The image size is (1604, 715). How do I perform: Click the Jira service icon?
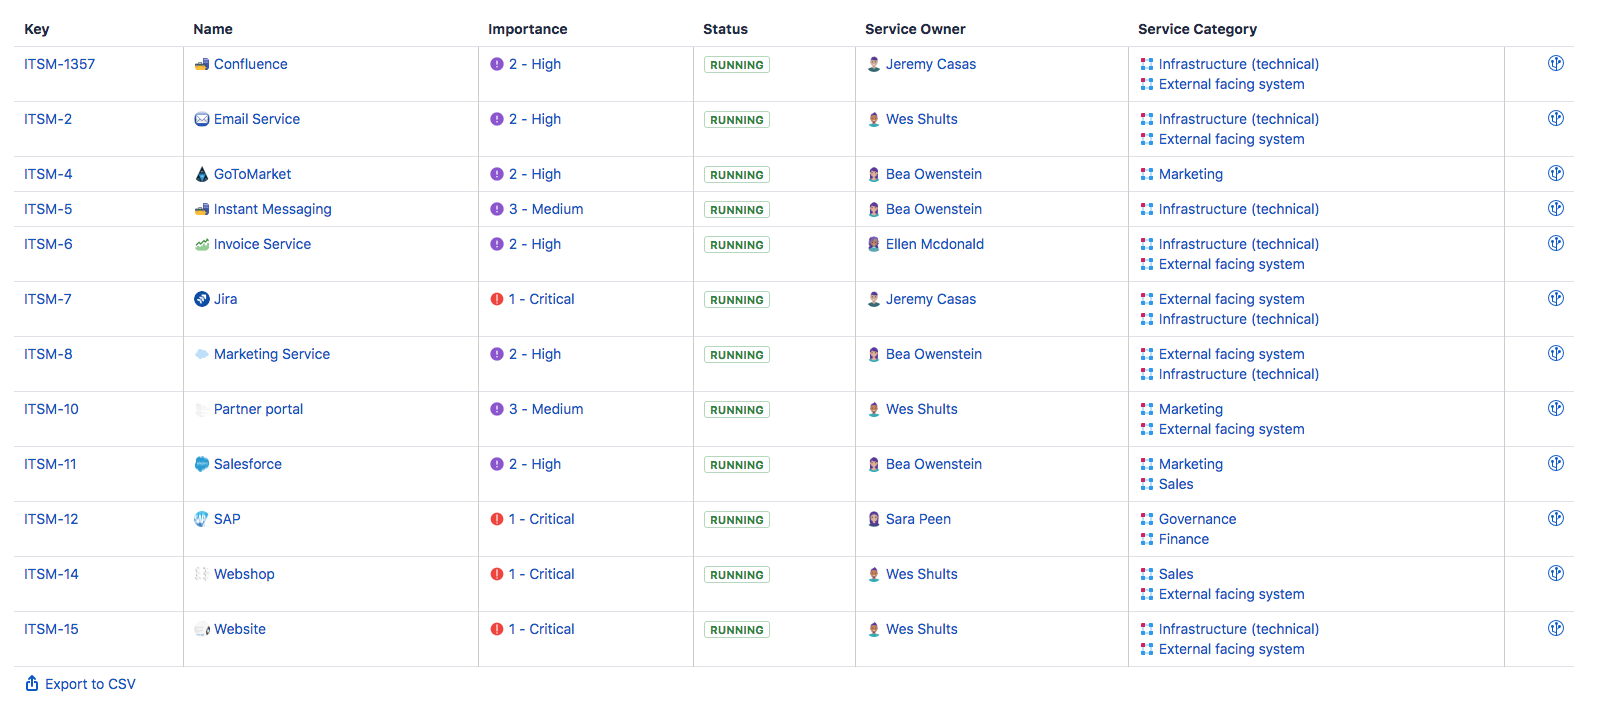point(202,299)
